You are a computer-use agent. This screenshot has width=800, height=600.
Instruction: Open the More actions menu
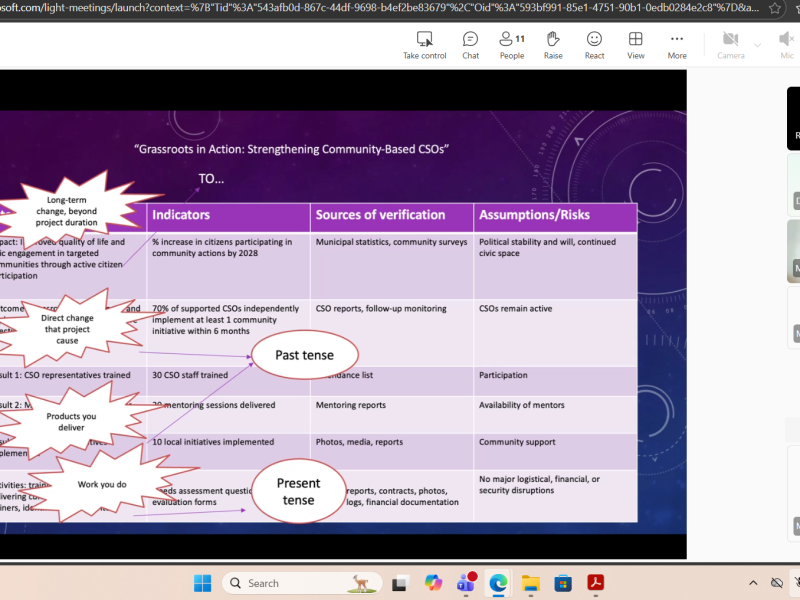click(x=677, y=44)
